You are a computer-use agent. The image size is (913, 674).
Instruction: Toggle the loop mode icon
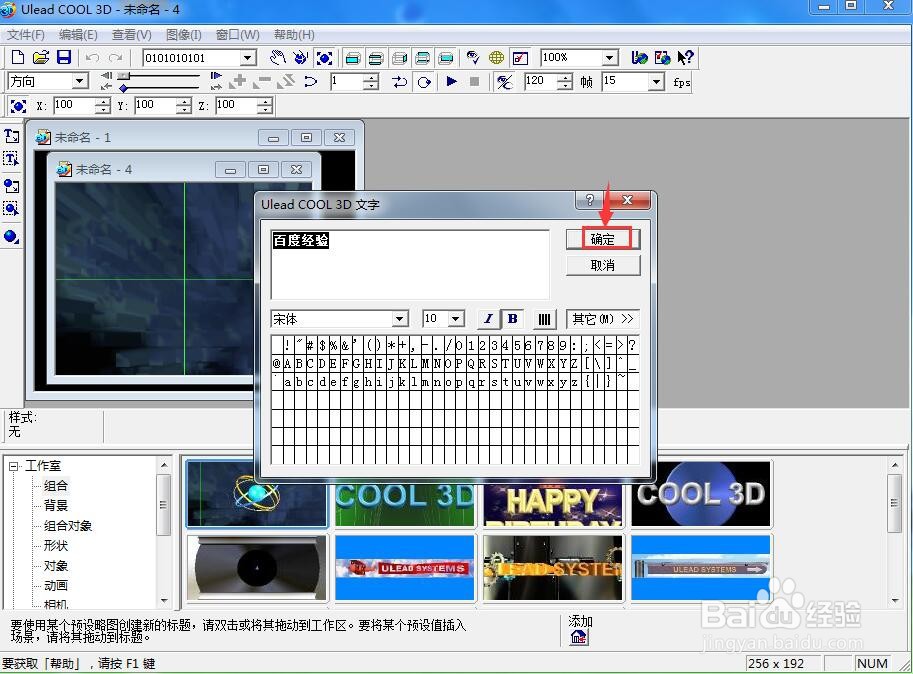pos(424,81)
